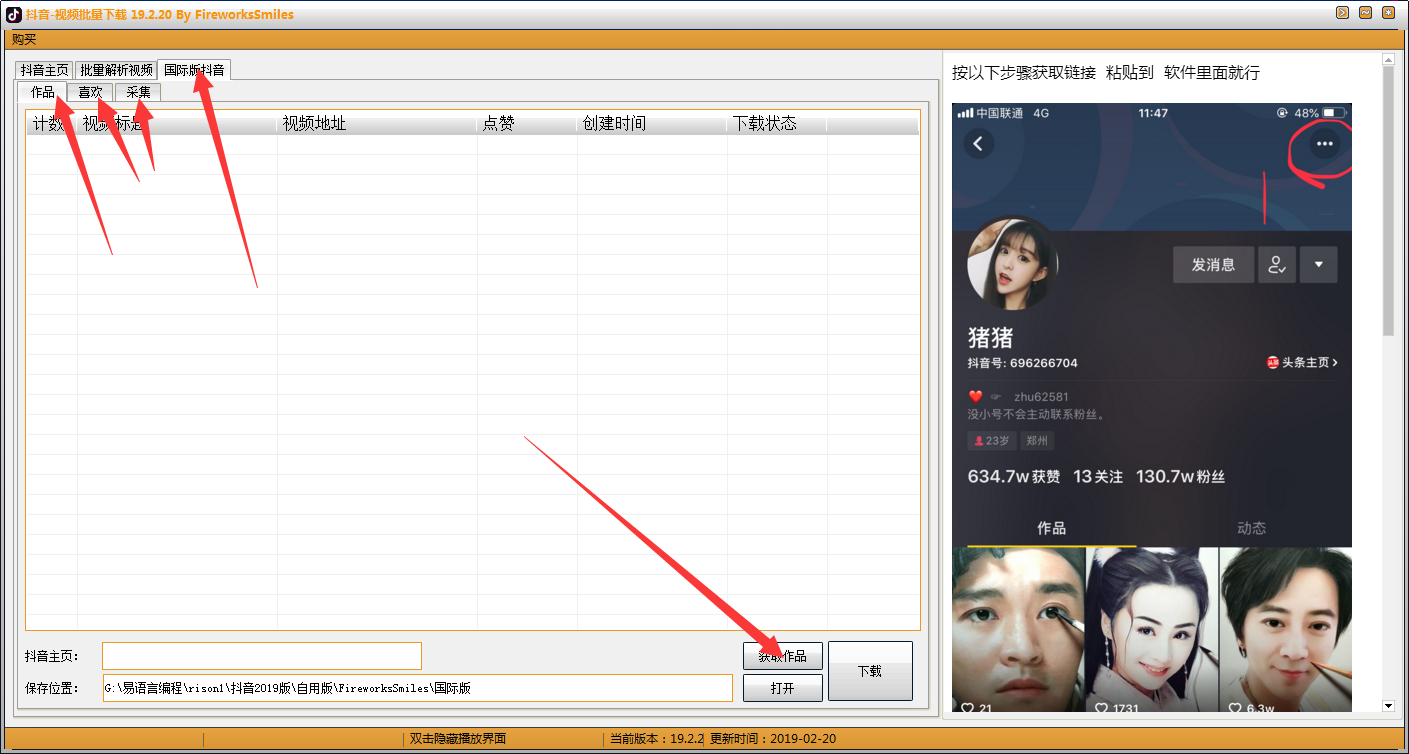Open the 购买 menu
The image size is (1409, 754).
[24, 39]
